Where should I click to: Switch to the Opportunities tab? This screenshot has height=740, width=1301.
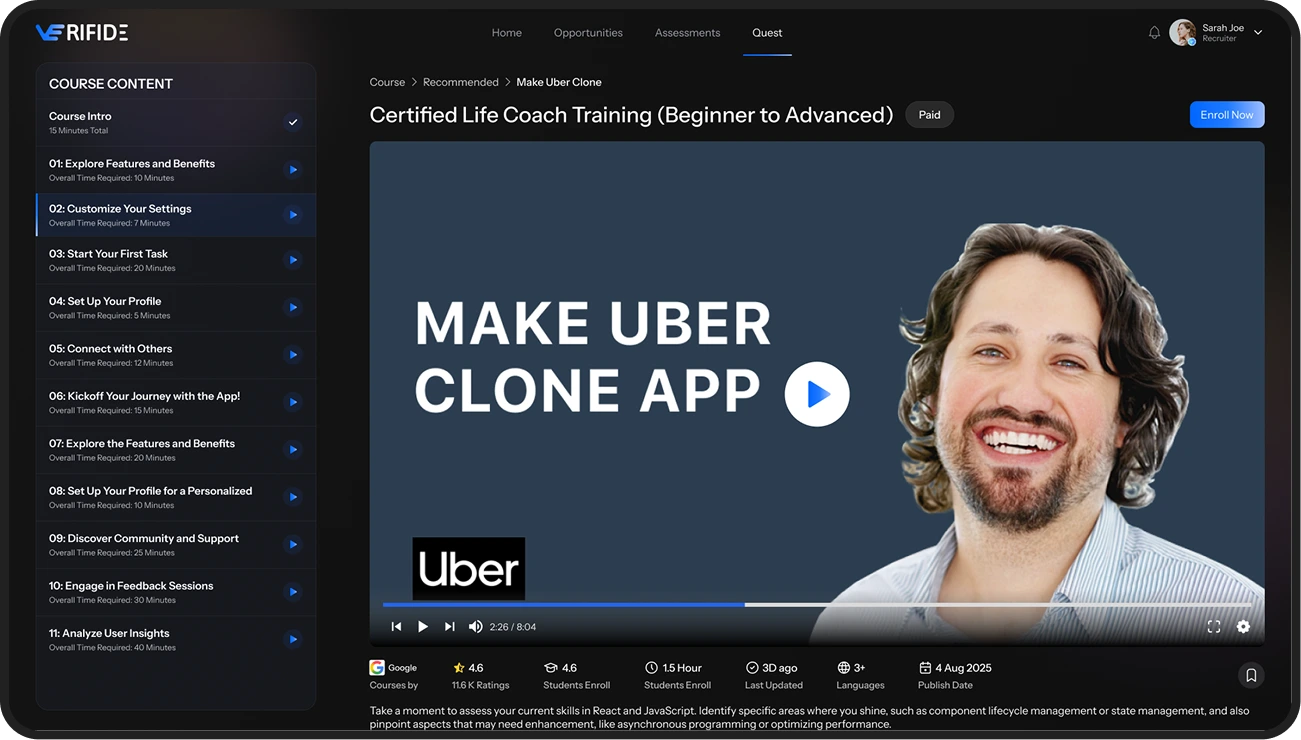(588, 33)
